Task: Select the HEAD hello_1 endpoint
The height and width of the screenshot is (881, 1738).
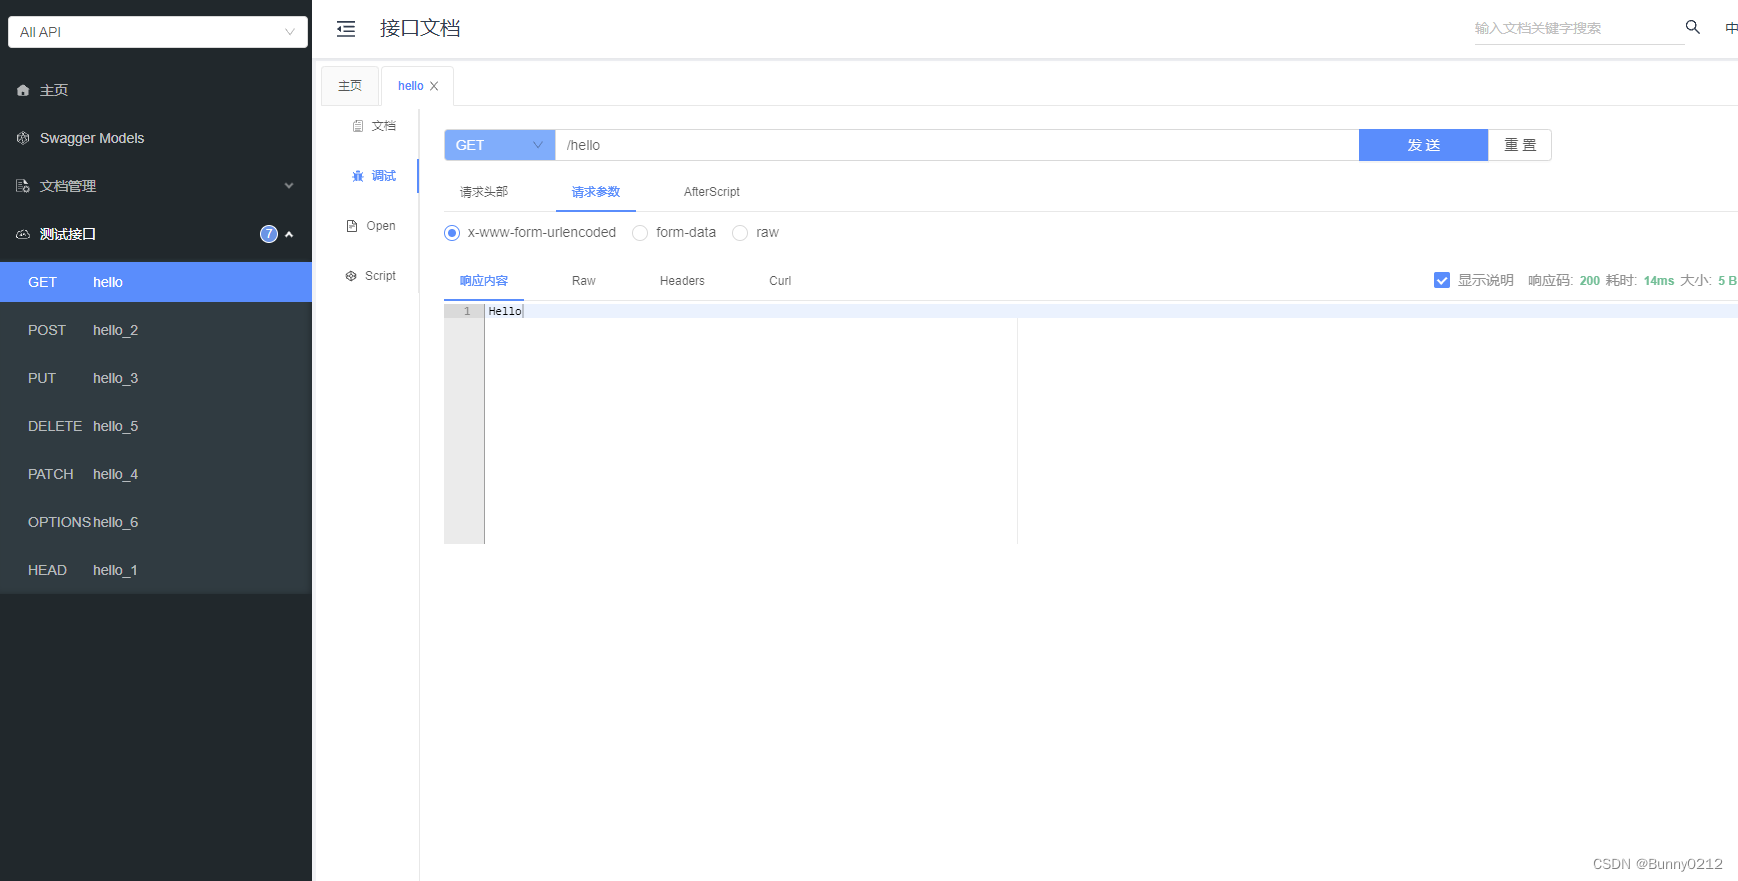Action: pyautogui.click(x=156, y=570)
